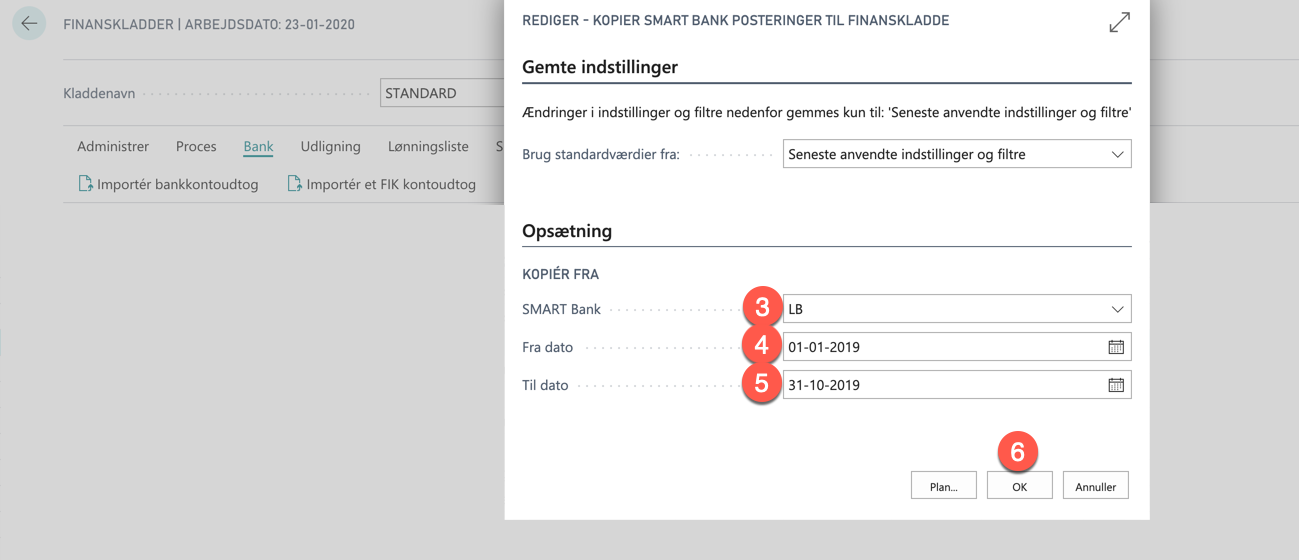Image resolution: width=1299 pixels, height=560 pixels.
Task: Click the Importér bankkontoudtog document icon
Action: pos(85,184)
